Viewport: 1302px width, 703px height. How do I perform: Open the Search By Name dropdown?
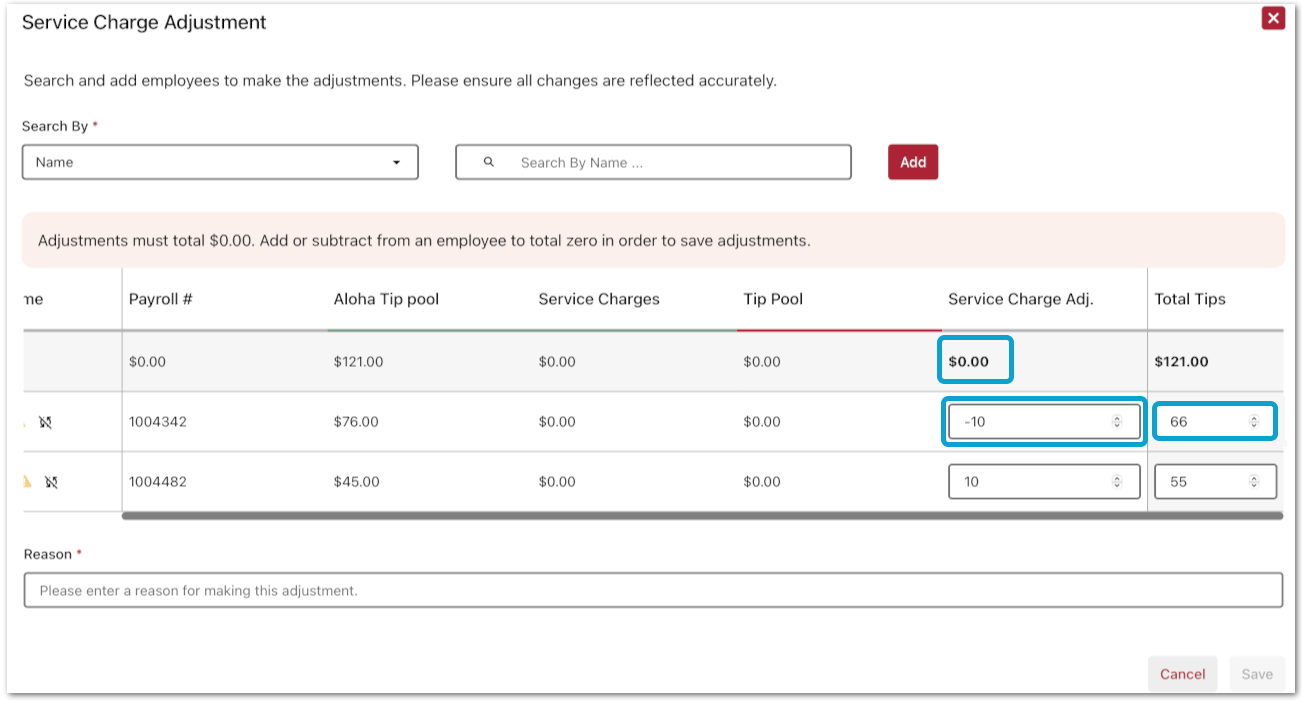coord(219,162)
